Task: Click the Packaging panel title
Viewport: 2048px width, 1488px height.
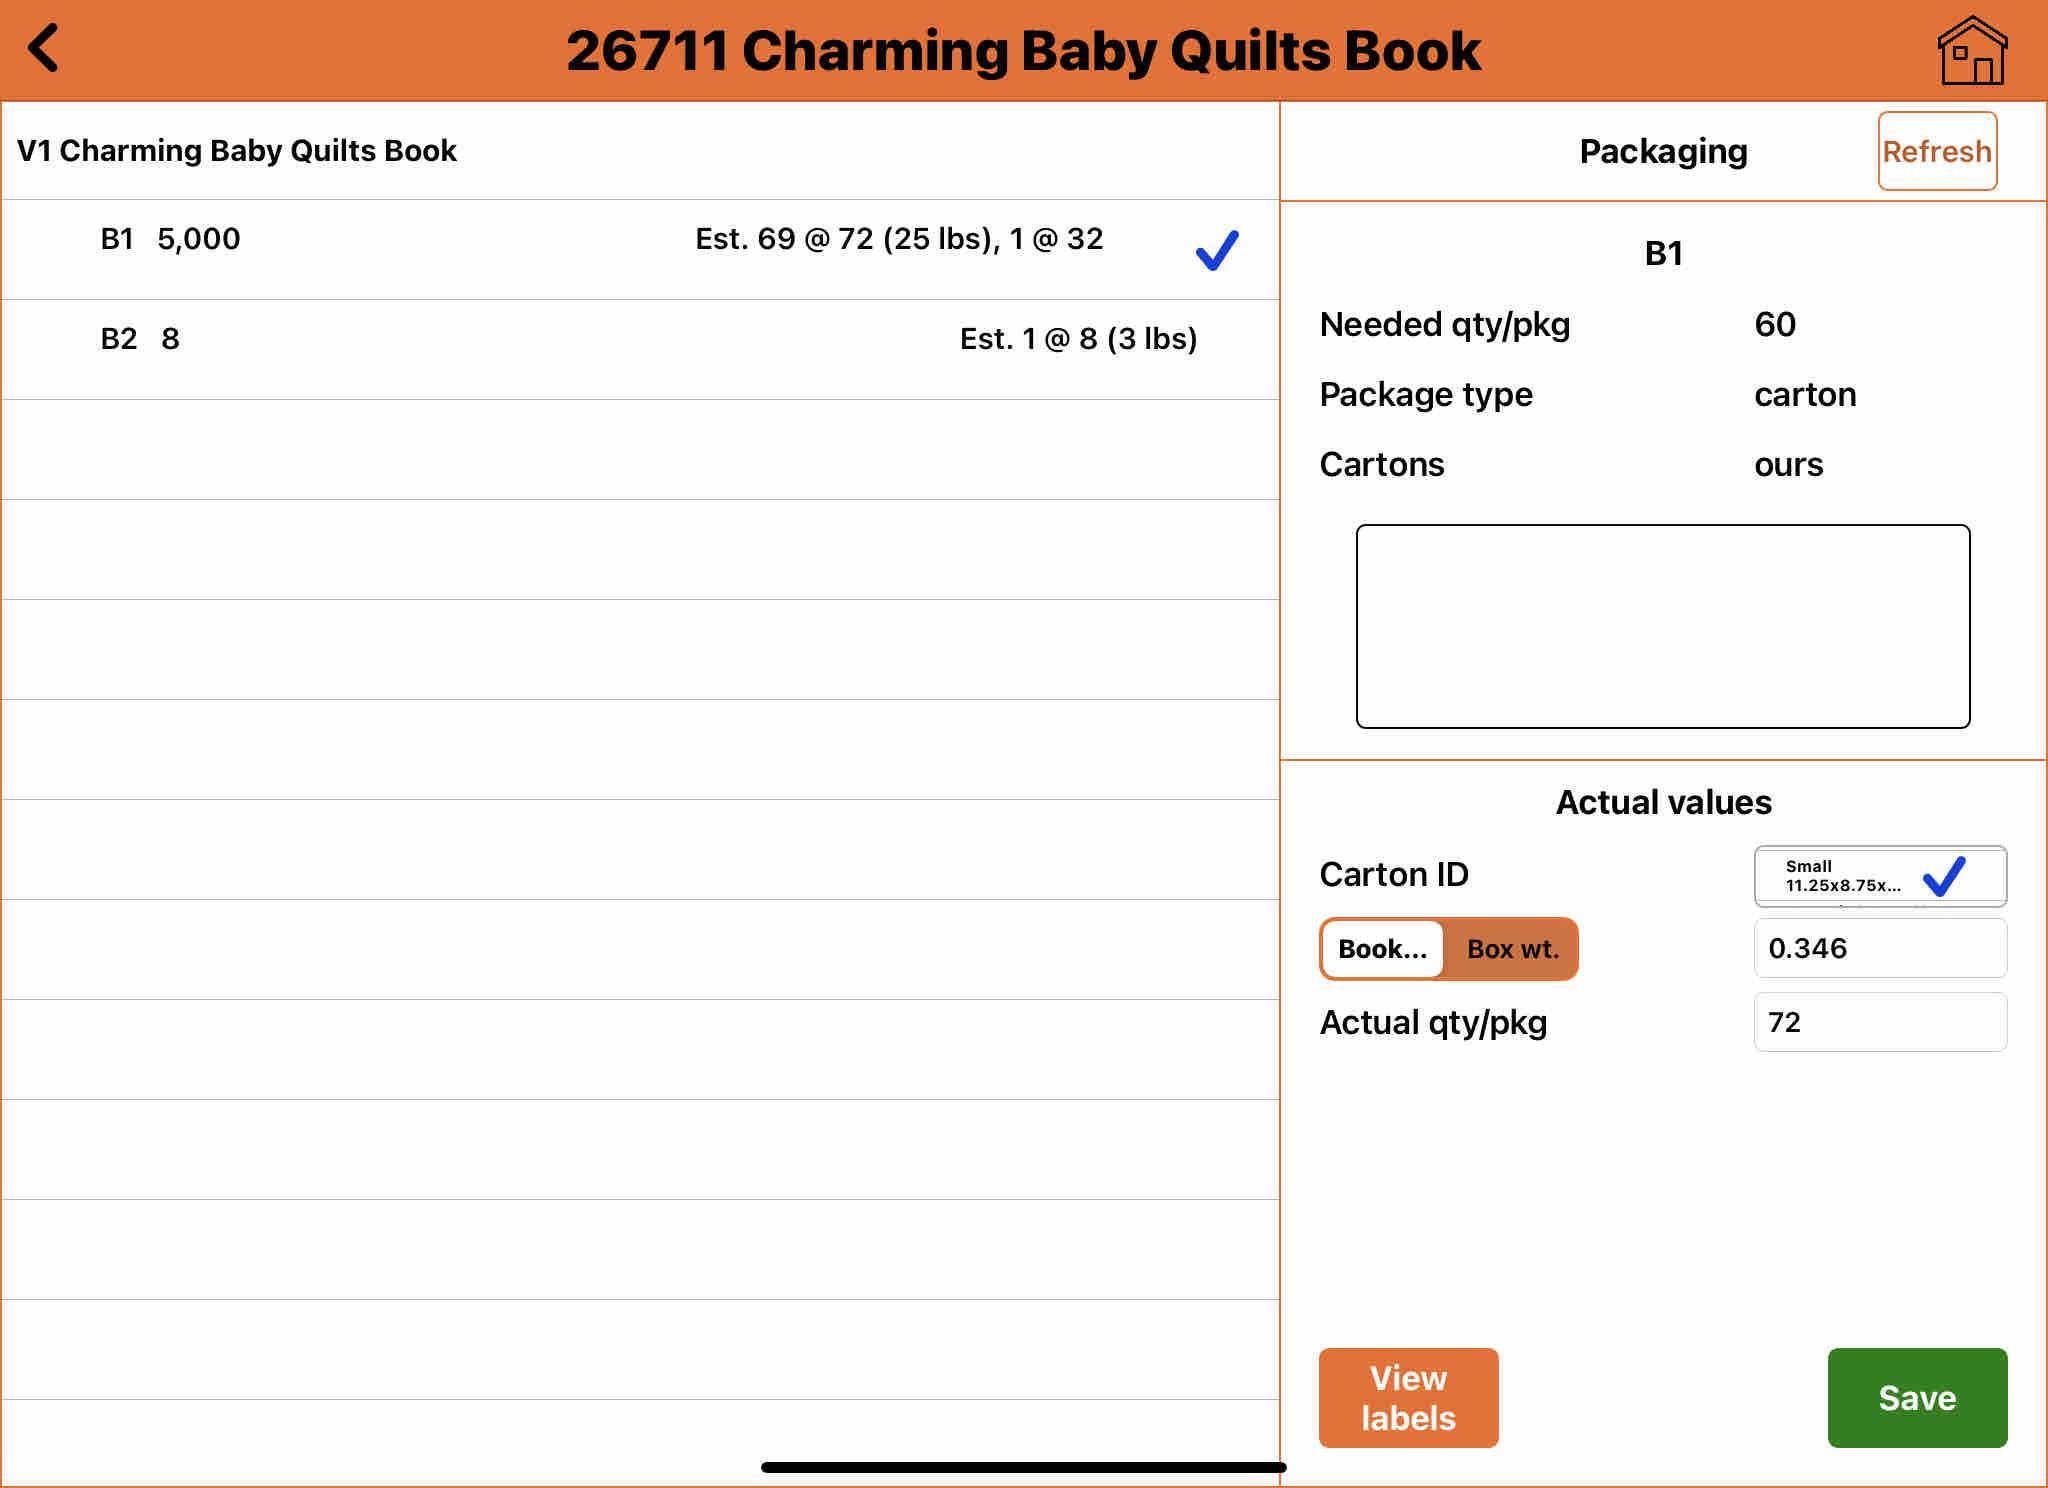Action: coord(1663,152)
